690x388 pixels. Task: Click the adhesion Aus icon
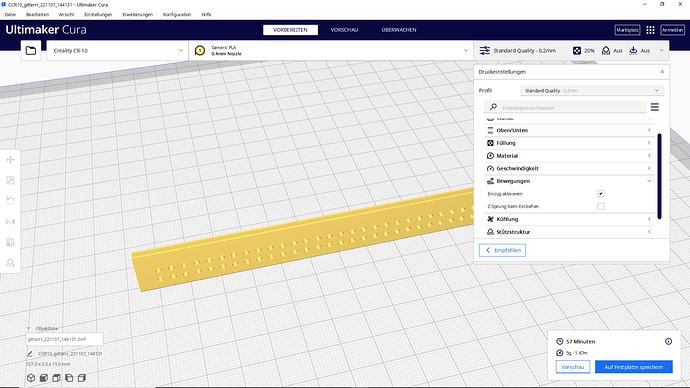(633, 51)
